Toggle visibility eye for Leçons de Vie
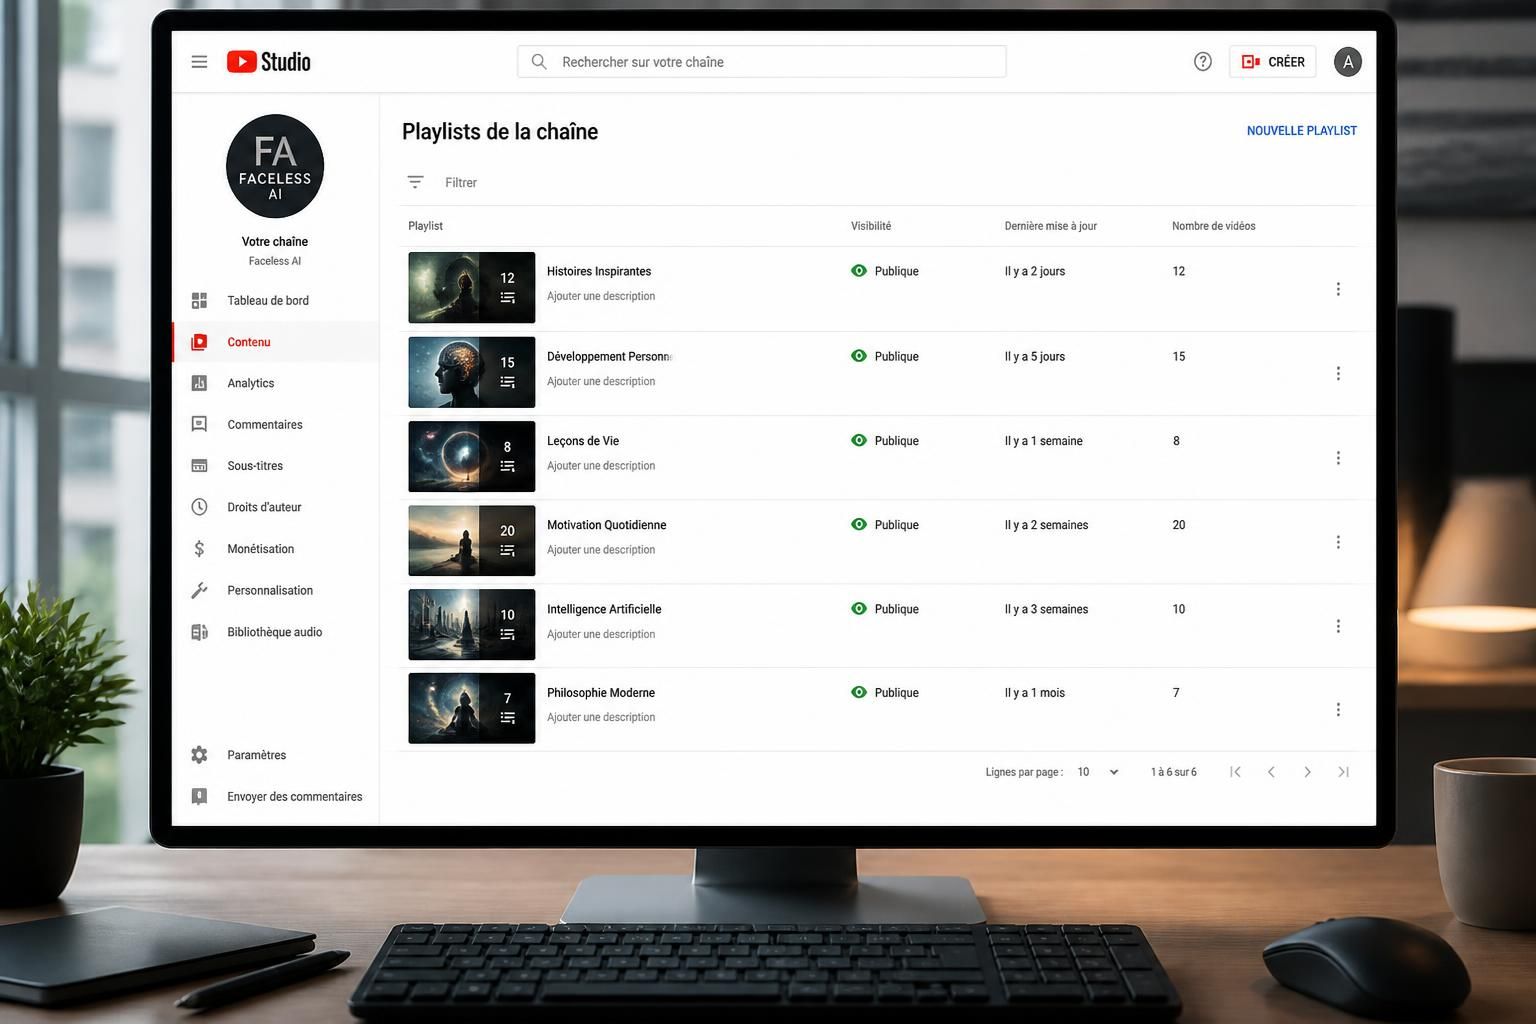 point(859,440)
